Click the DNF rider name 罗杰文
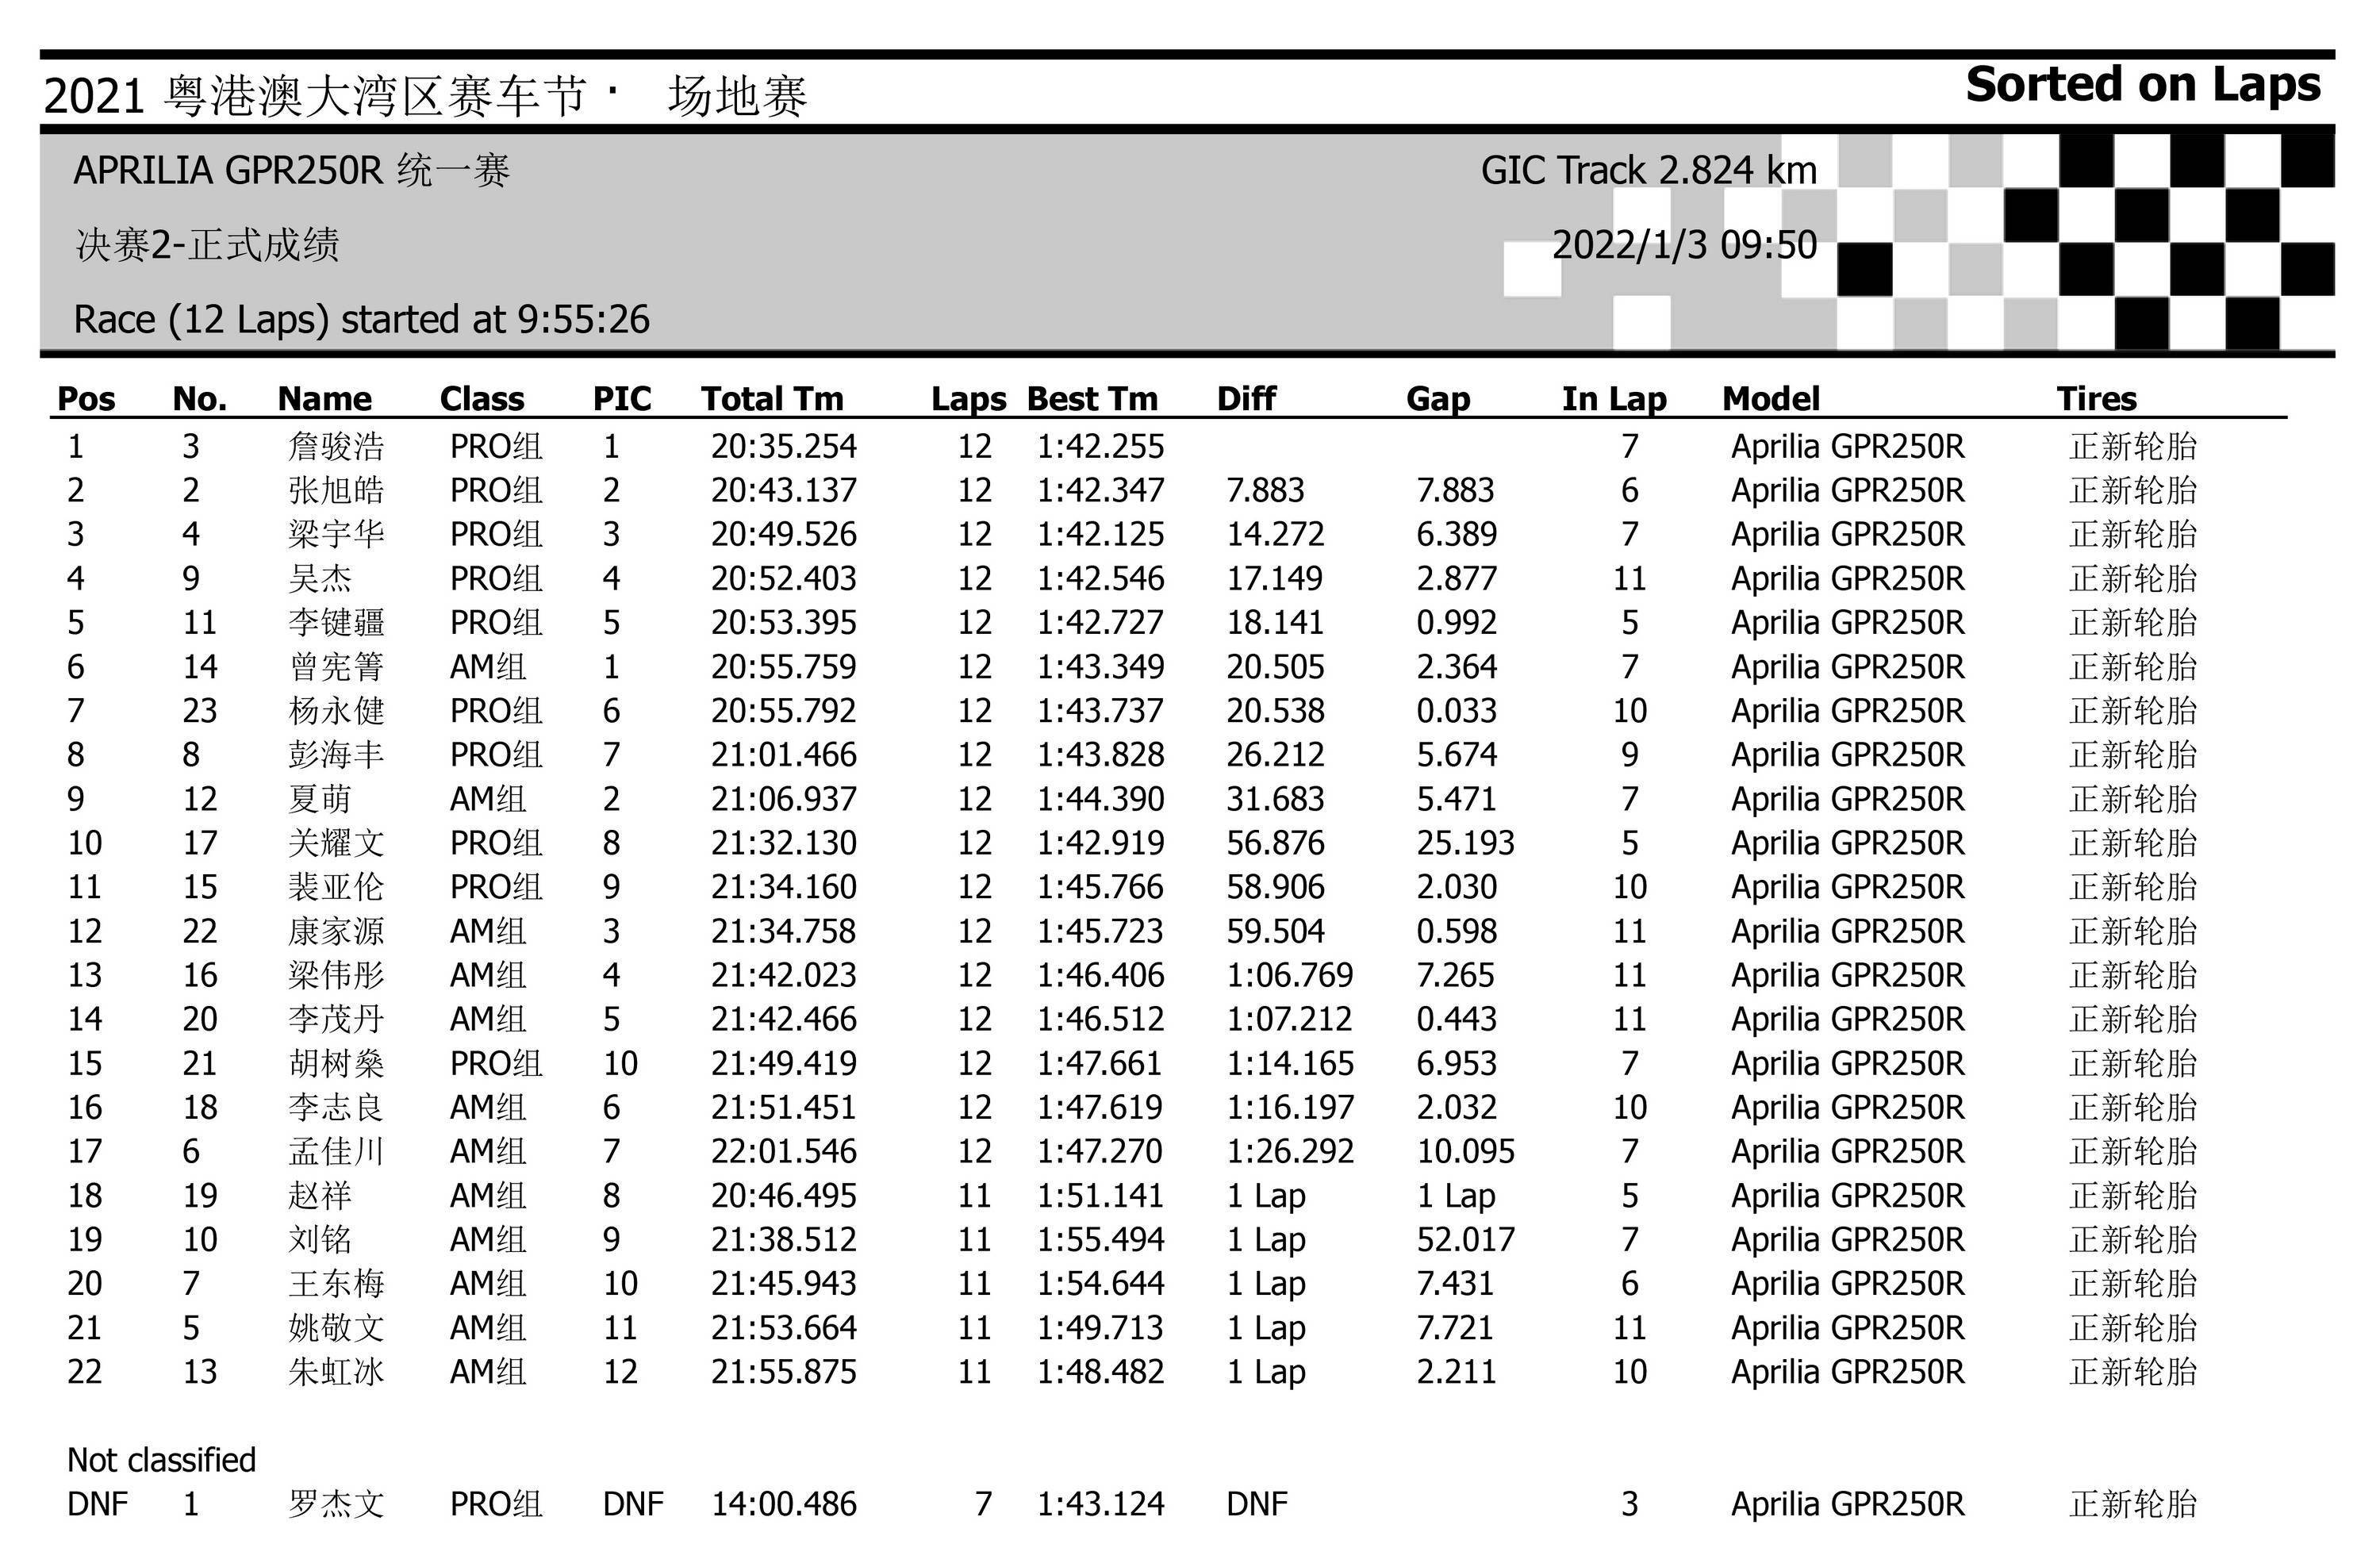Image resolution: width=2380 pixels, height=1563 pixels. tap(335, 1504)
